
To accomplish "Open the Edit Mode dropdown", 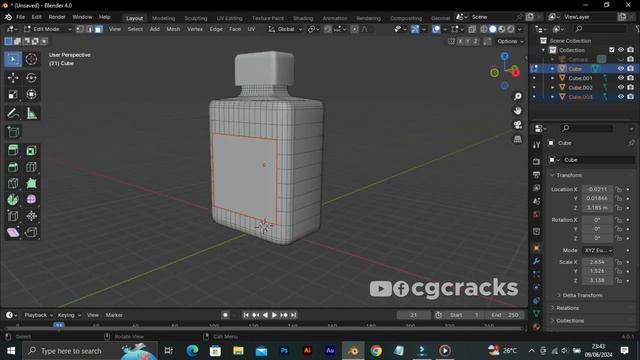I will tap(47, 29).
